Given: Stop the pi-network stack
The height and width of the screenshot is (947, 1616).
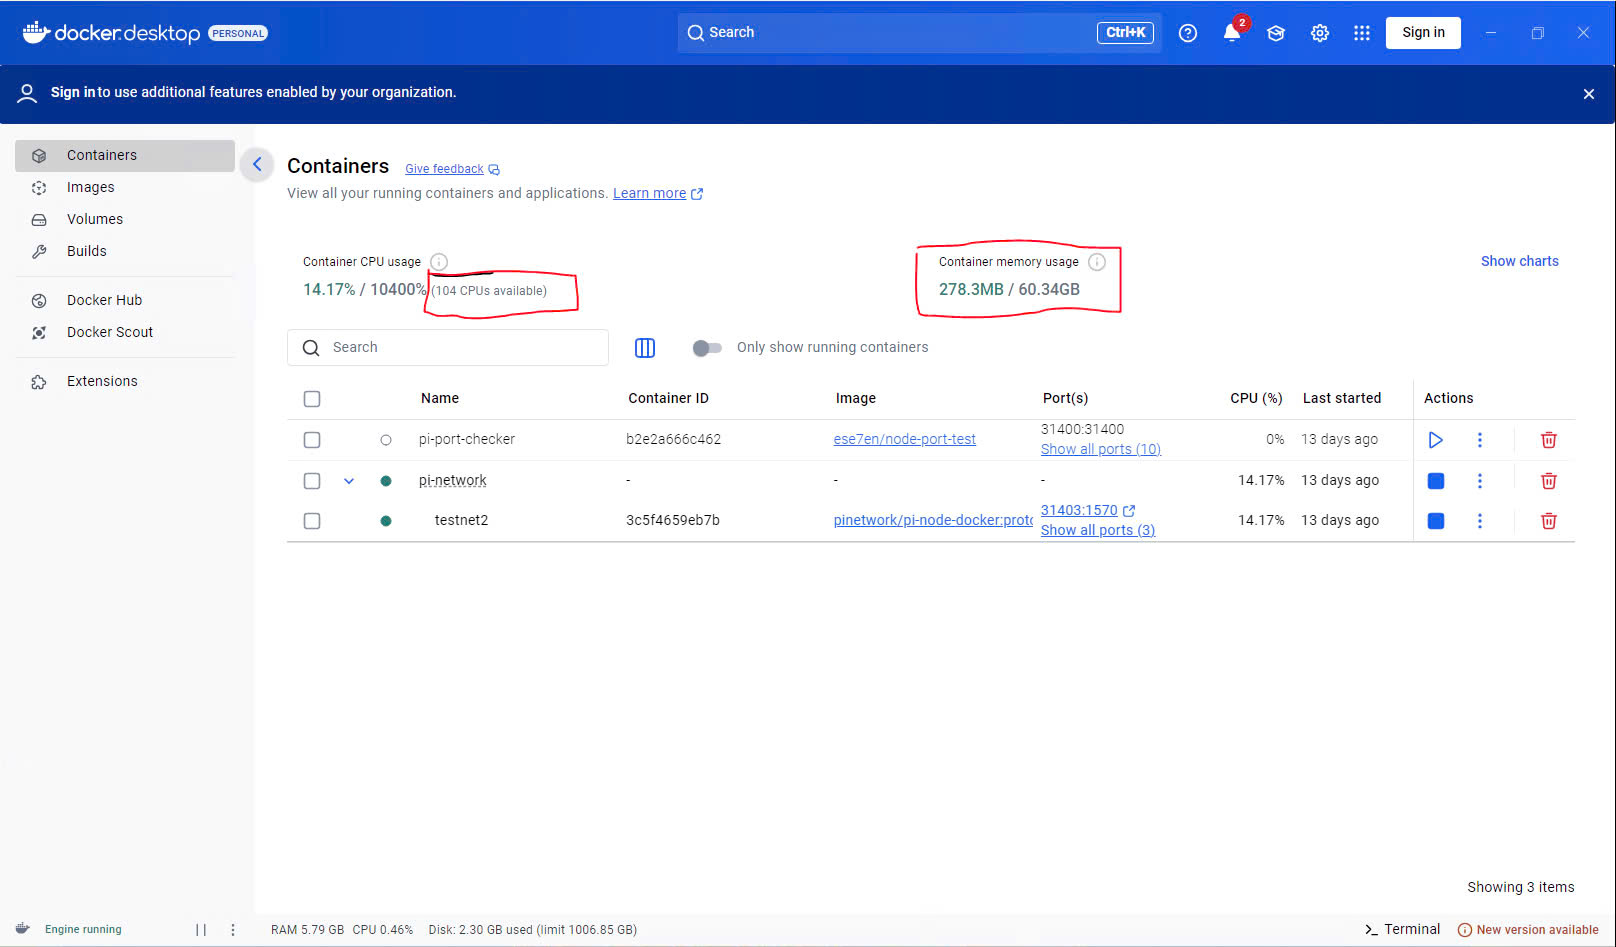Looking at the screenshot, I should (1435, 481).
